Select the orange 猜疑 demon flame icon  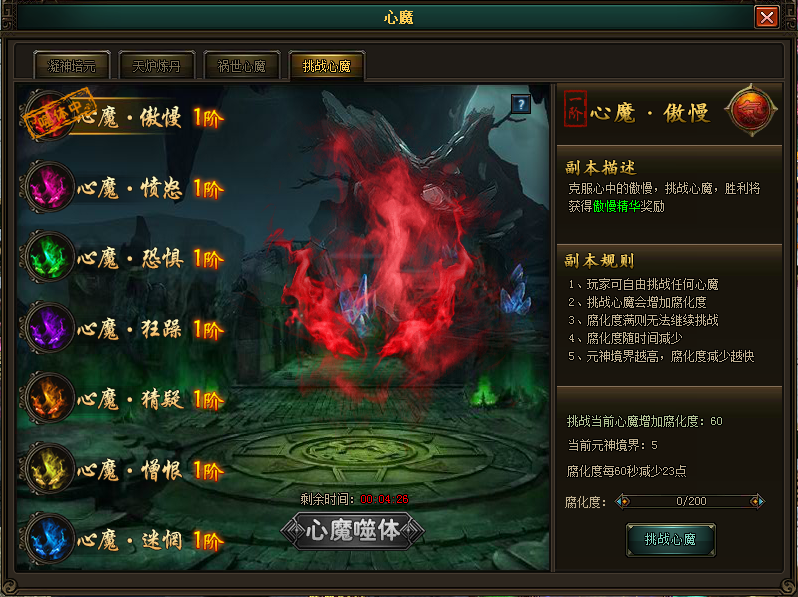click(x=49, y=399)
